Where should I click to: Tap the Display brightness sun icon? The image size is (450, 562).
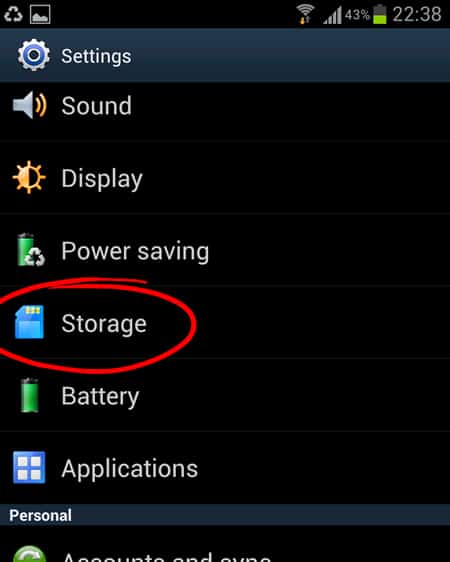click(x=29, y=177)
